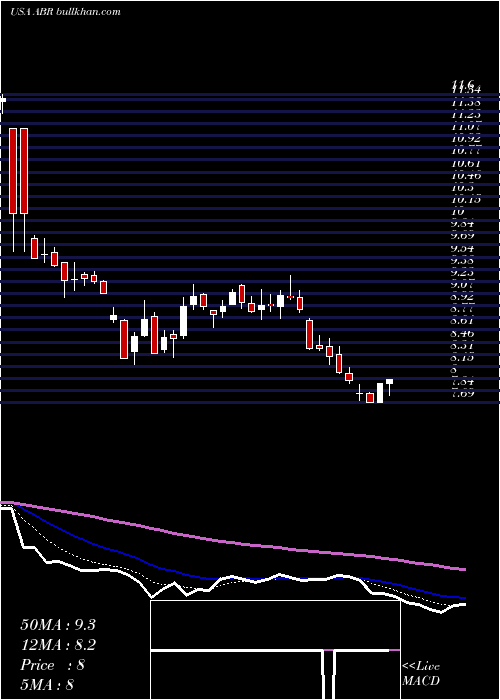
Task: Click the USA ABR ticker label
Action: (32, 12)
